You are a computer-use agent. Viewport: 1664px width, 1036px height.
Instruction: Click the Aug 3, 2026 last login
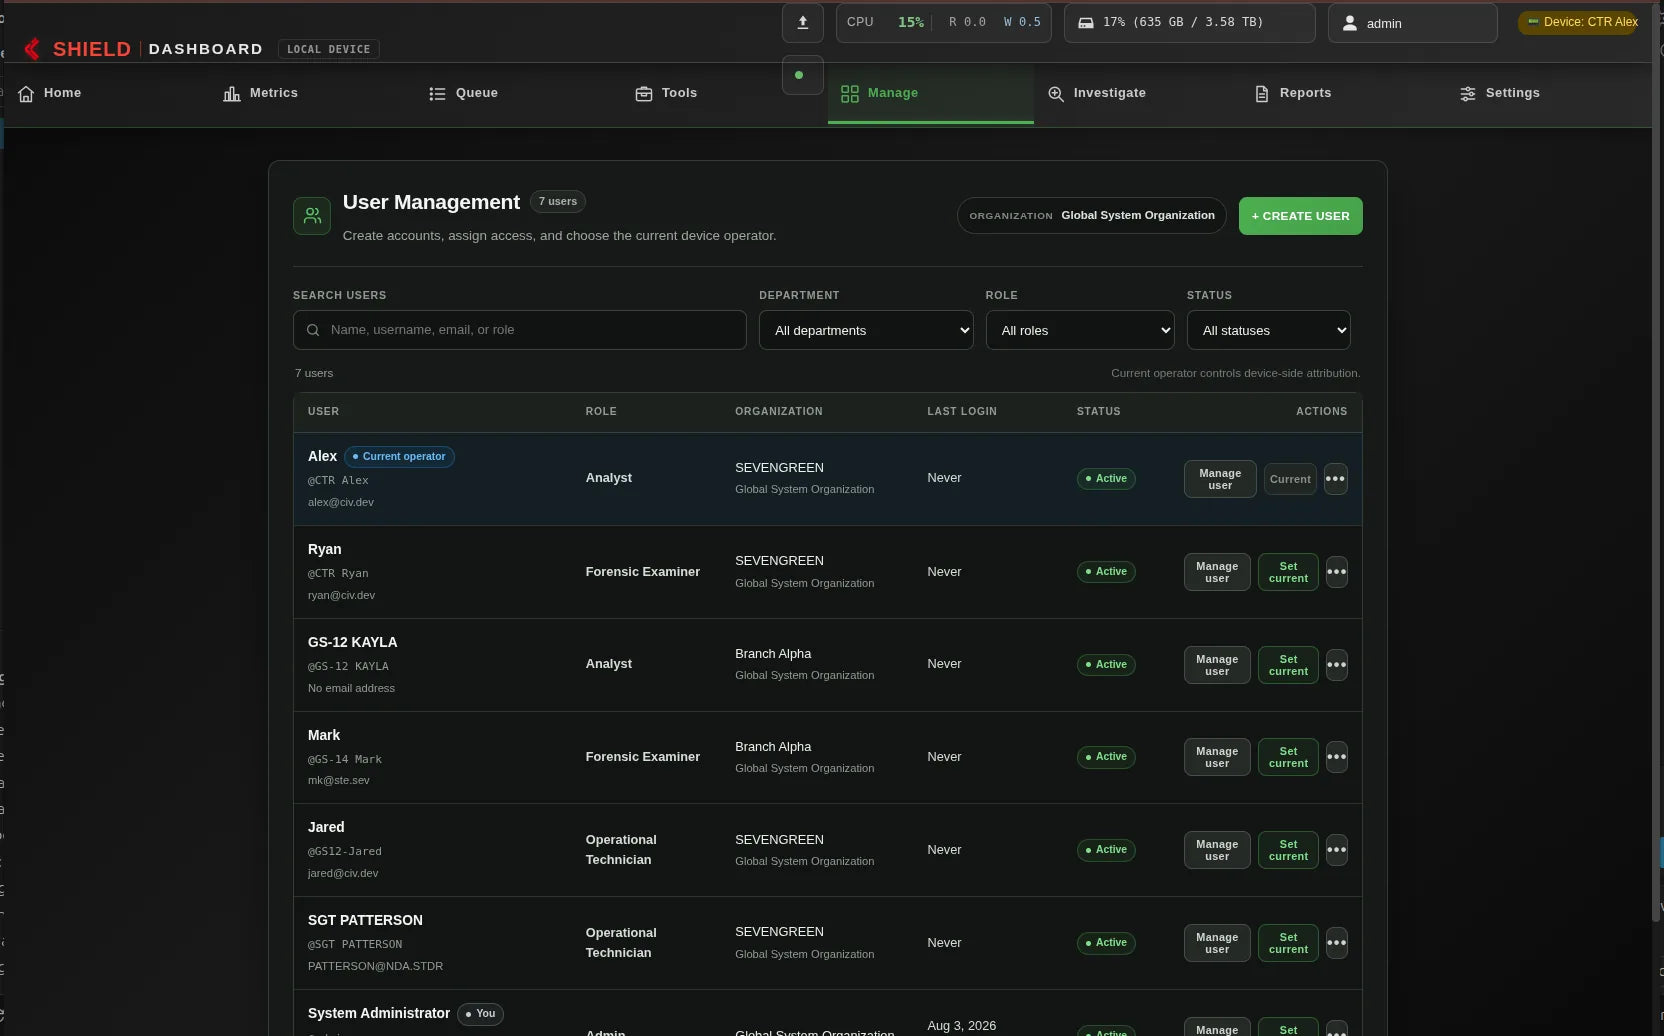pos(962,1026)
